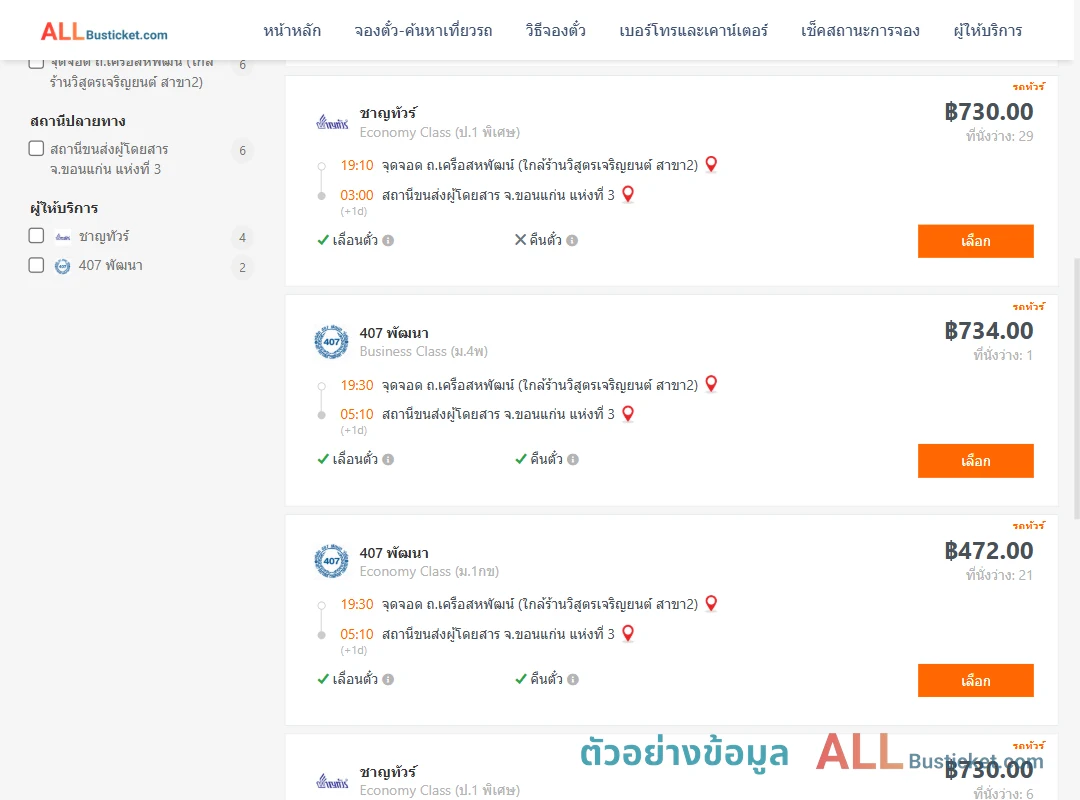The width and height of the screenshot is (1080, 800).
Task: Click seats available text ที่นั่งว่าง: 1
Action: click(x=1003, y=356)
